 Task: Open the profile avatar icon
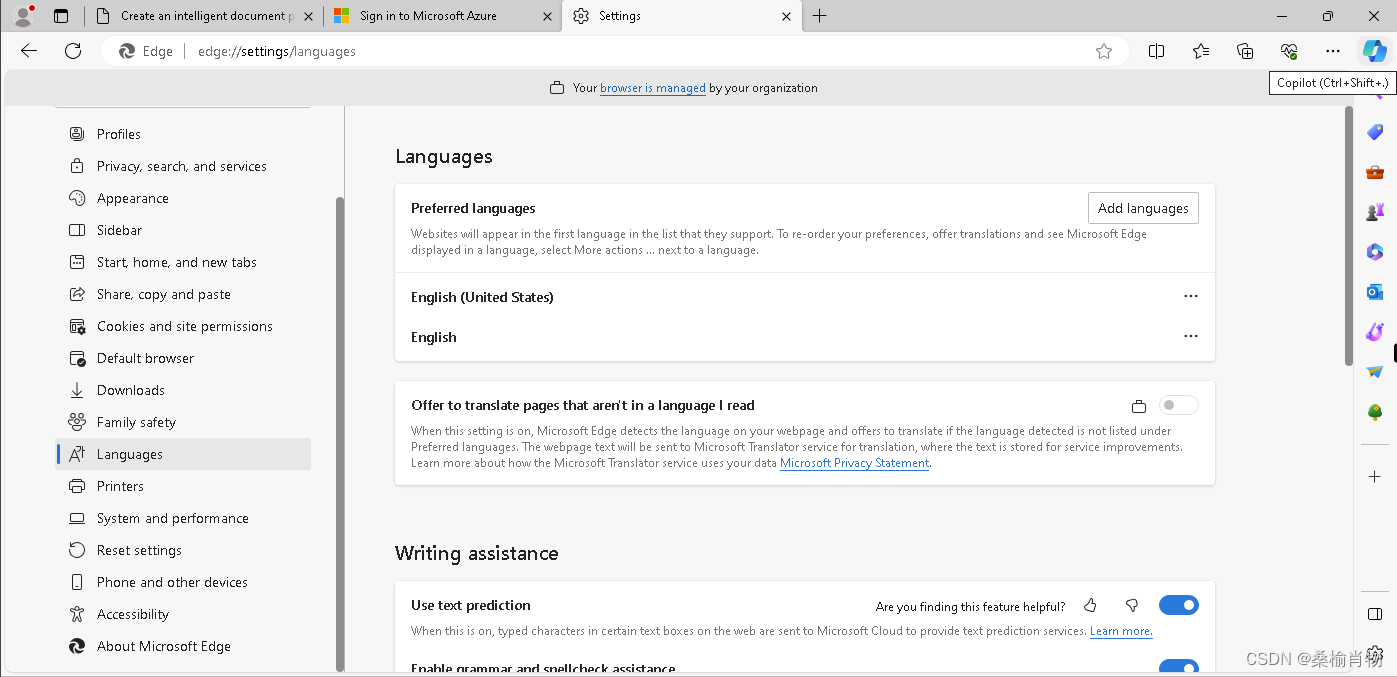[24, 16]
